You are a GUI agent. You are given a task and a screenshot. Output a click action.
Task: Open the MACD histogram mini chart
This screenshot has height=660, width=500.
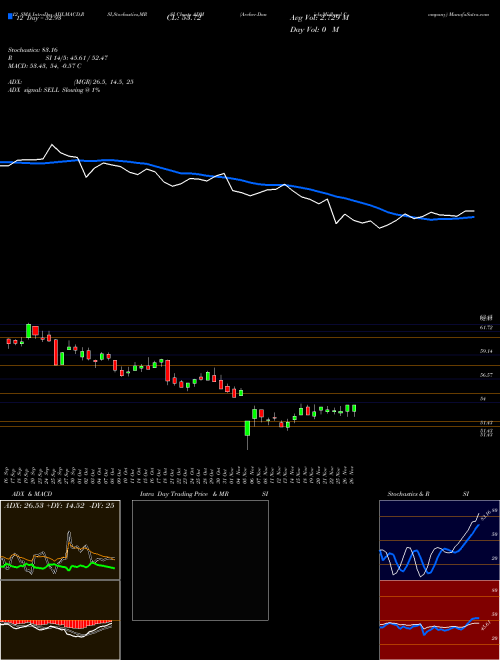pyautogui.click(x=60, y=620)
